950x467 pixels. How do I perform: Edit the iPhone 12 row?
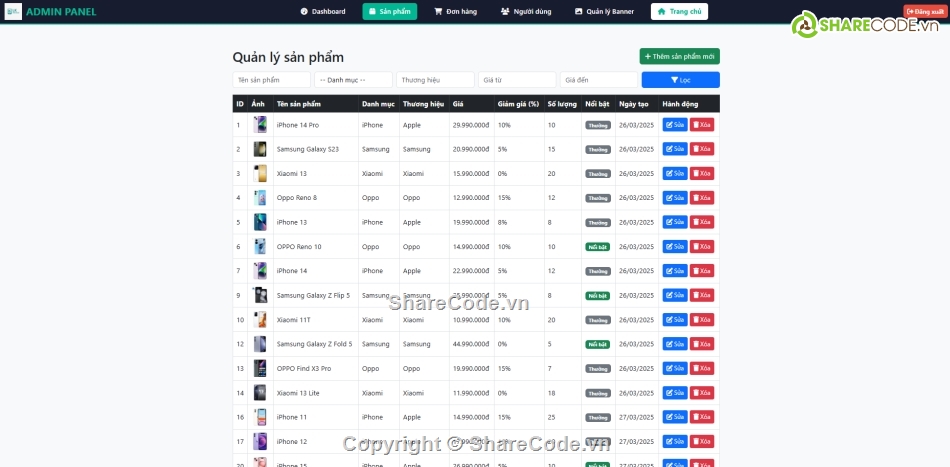pos(674,442)
